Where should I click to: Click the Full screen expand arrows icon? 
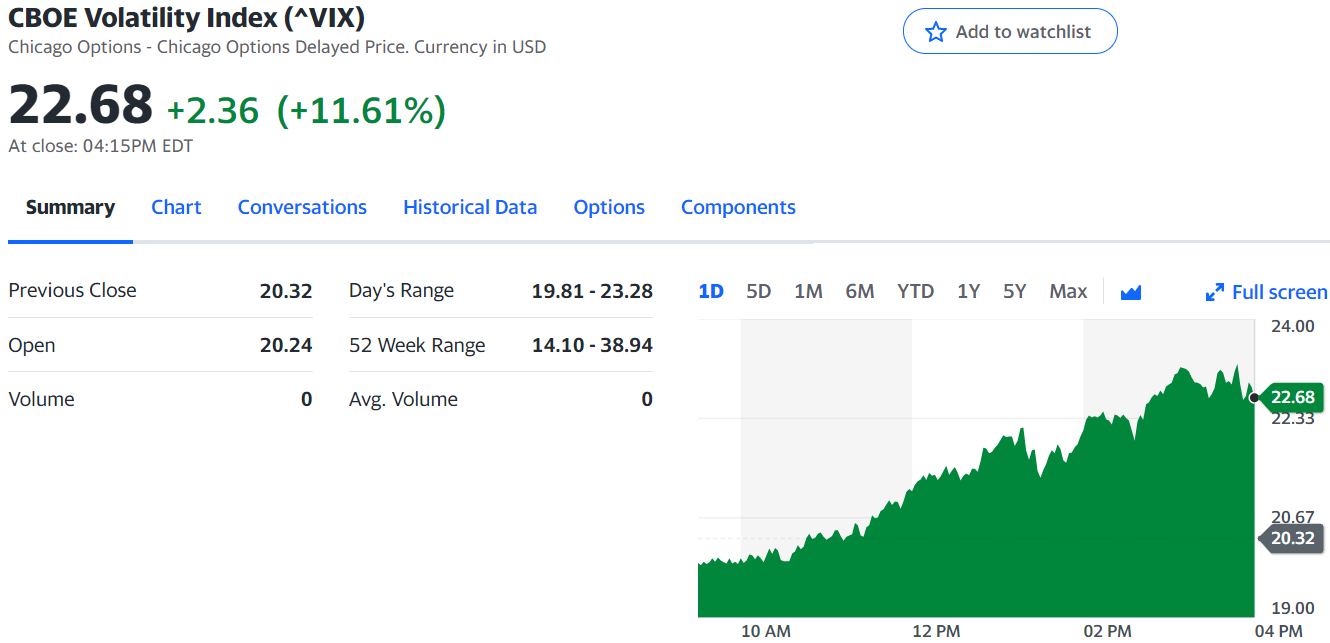pos(1215,292)
